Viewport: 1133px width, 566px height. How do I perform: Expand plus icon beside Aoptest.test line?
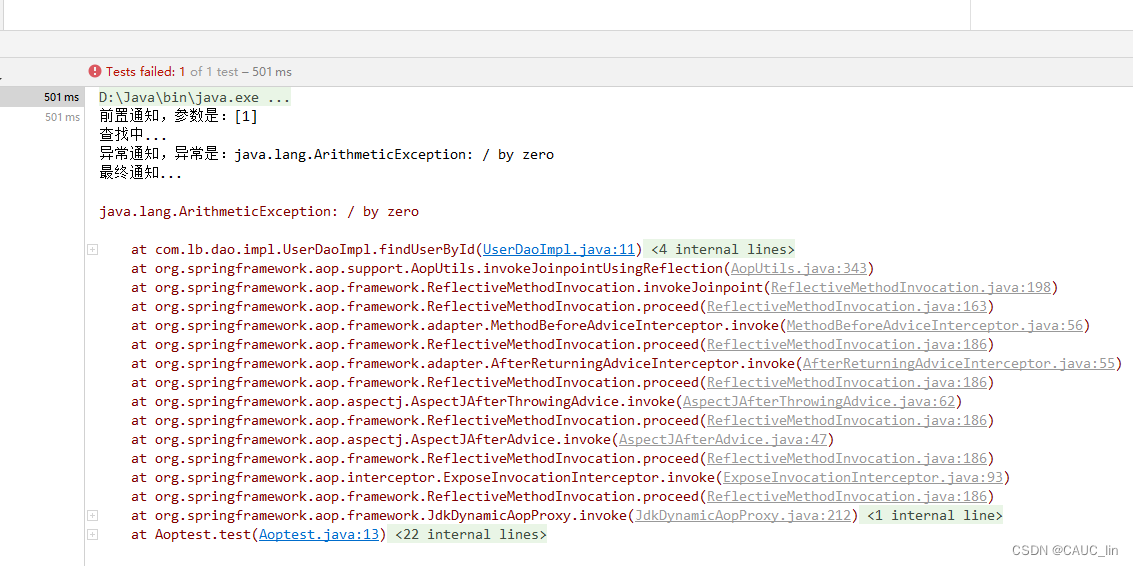tap(92, 534)
